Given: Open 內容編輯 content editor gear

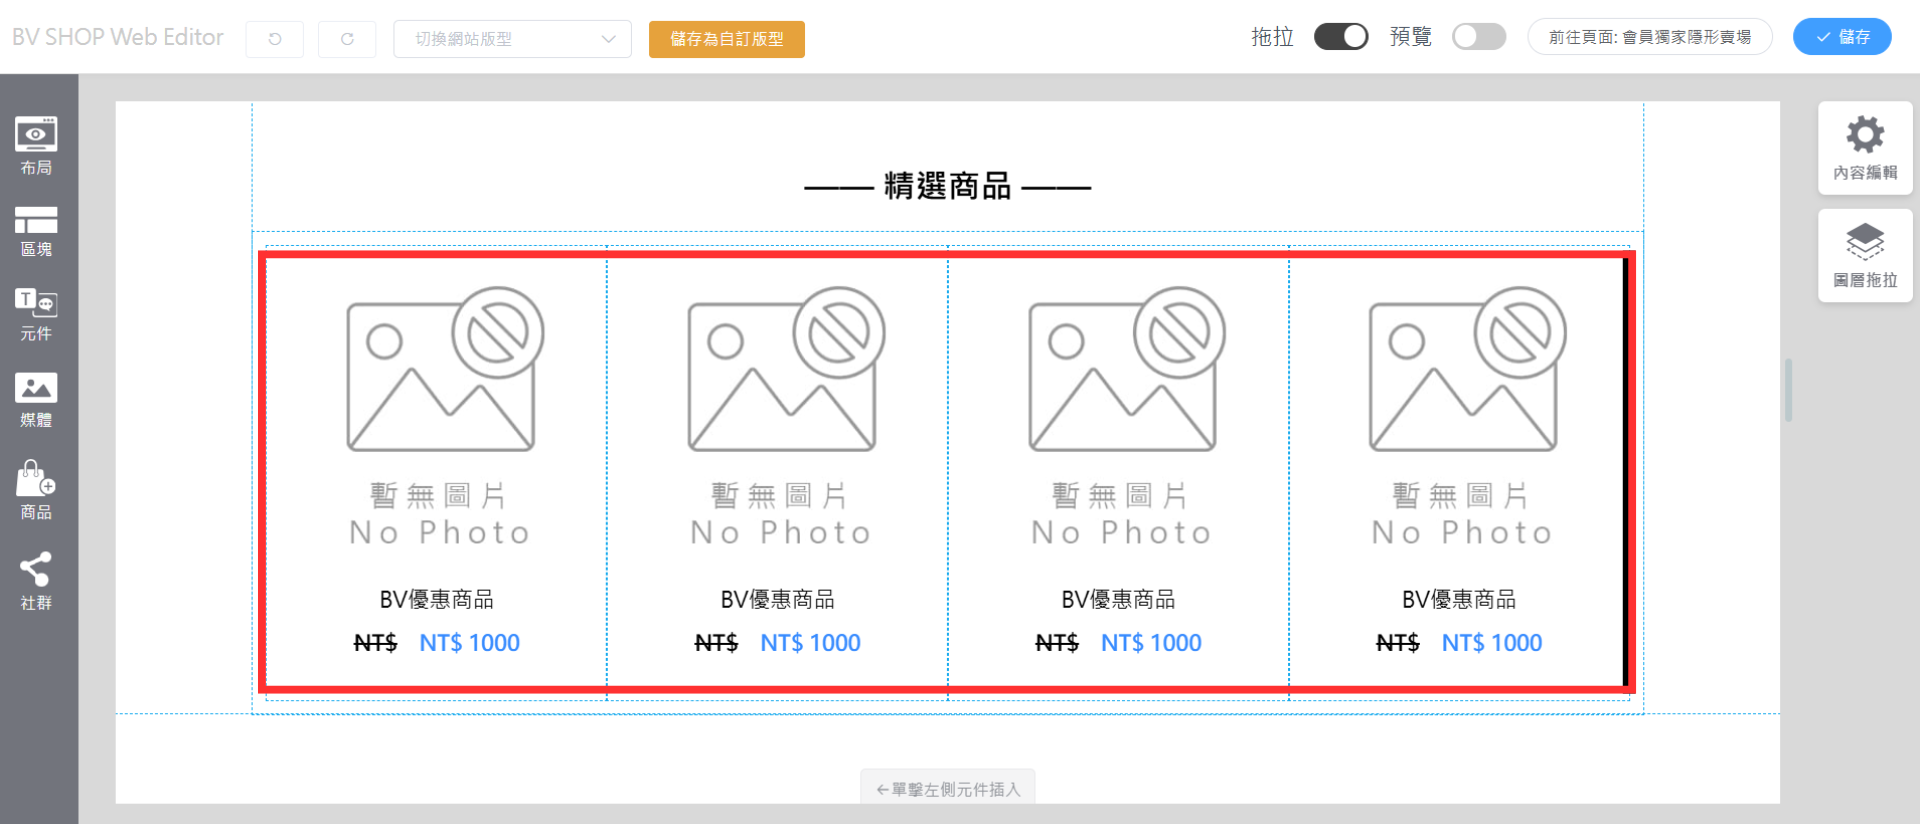Looking at the screenshot, I should (1865, 148).
